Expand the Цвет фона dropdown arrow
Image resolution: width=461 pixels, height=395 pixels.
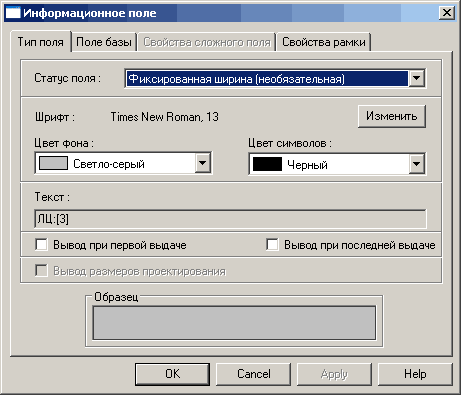203,163
